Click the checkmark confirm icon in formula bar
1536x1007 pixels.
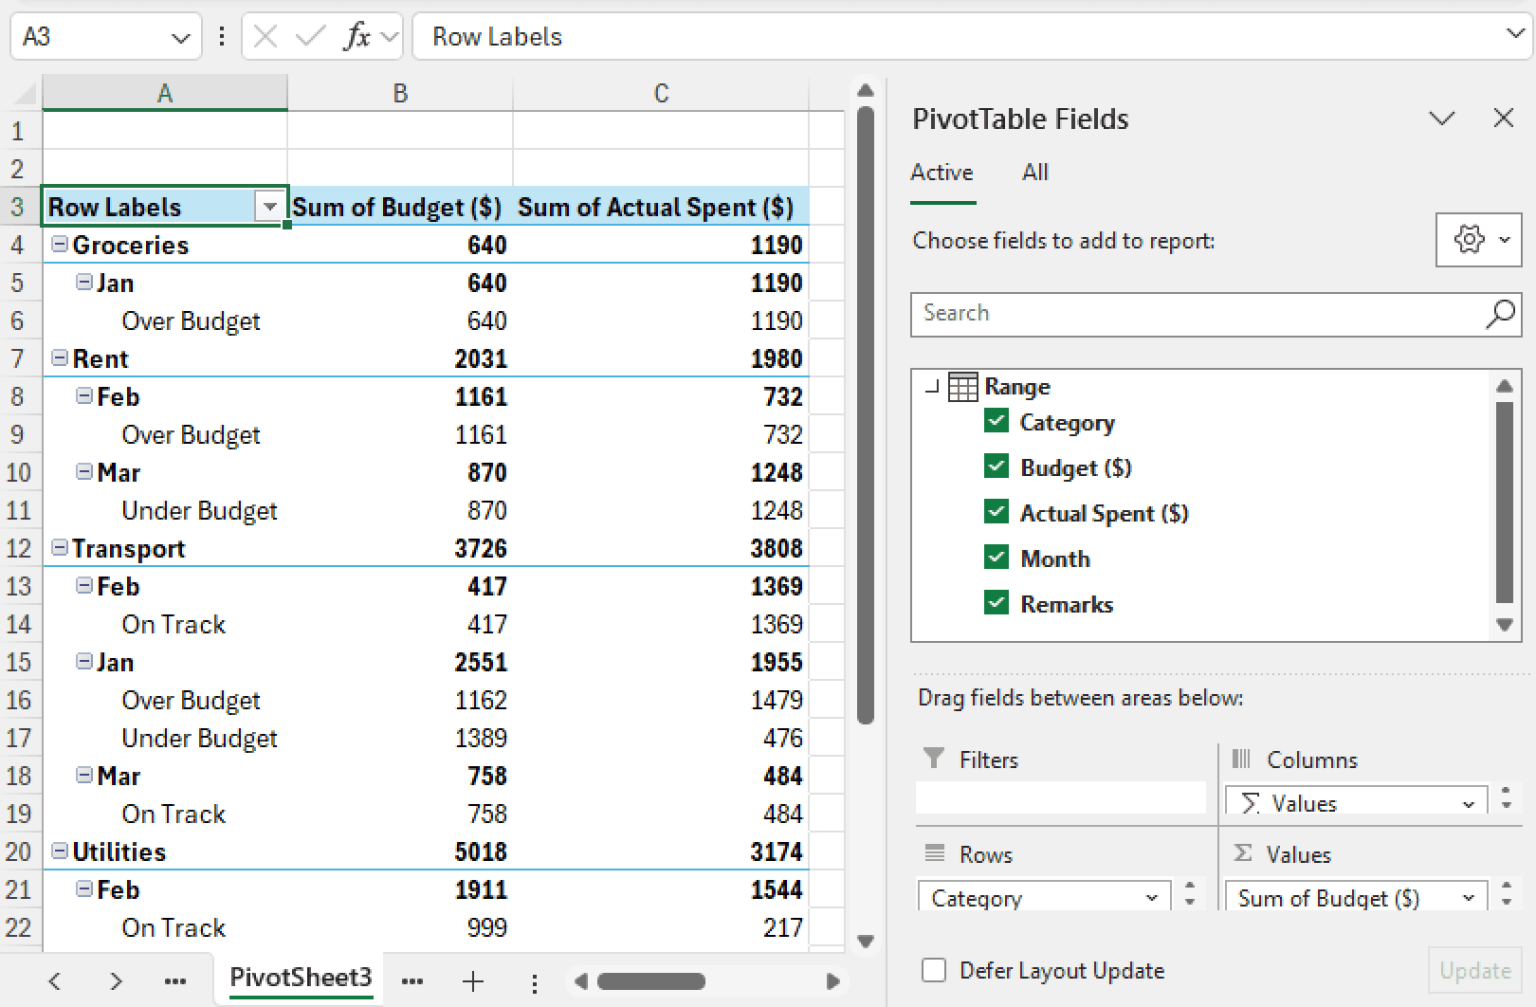point(310,36)
